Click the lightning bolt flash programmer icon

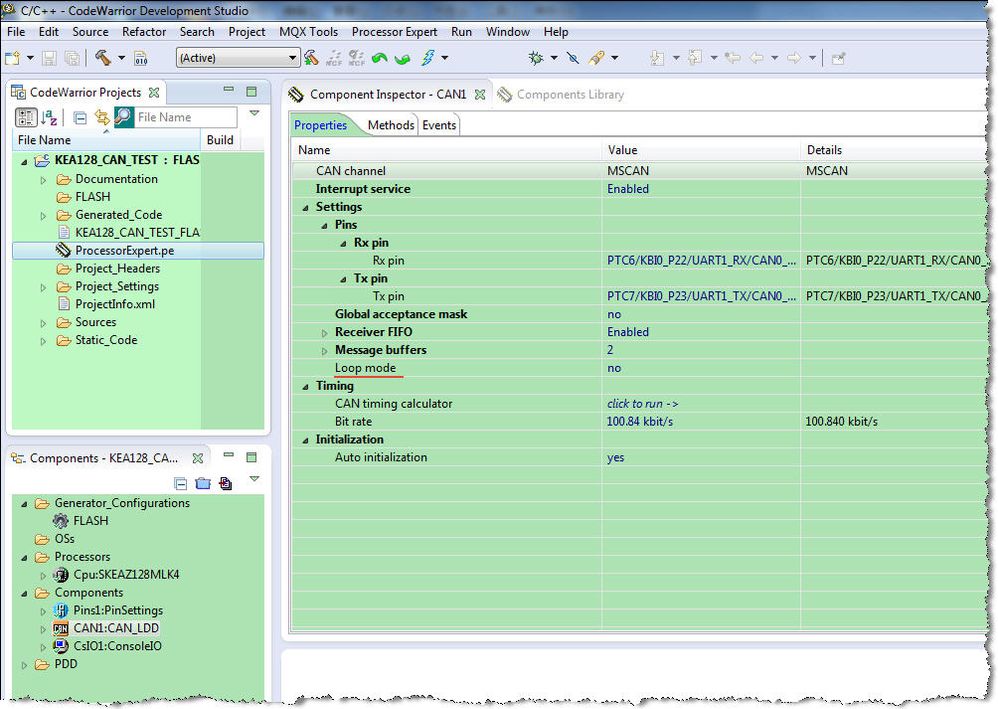(x=426, y=58)
